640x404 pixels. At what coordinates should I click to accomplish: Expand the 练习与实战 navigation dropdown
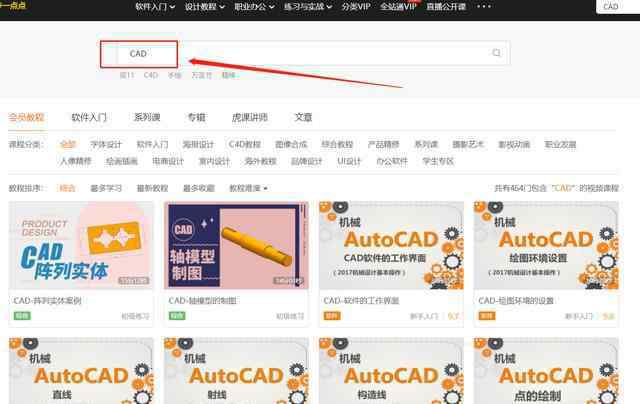click(x=308, y=7)
